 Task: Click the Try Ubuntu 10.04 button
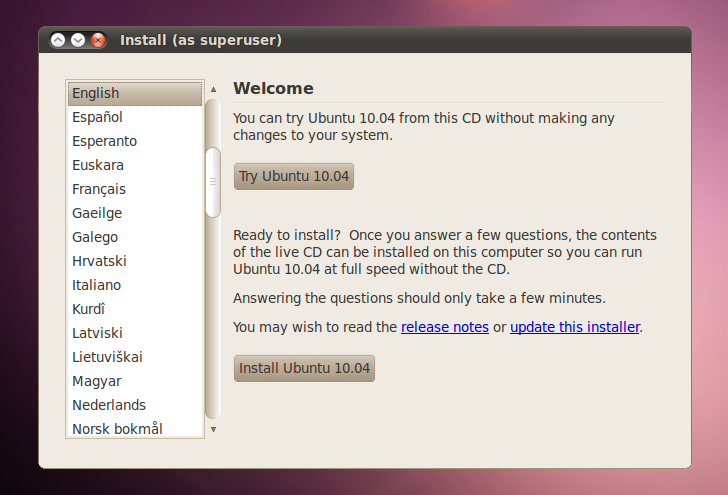pyautogui.click(x=293, y=176)
